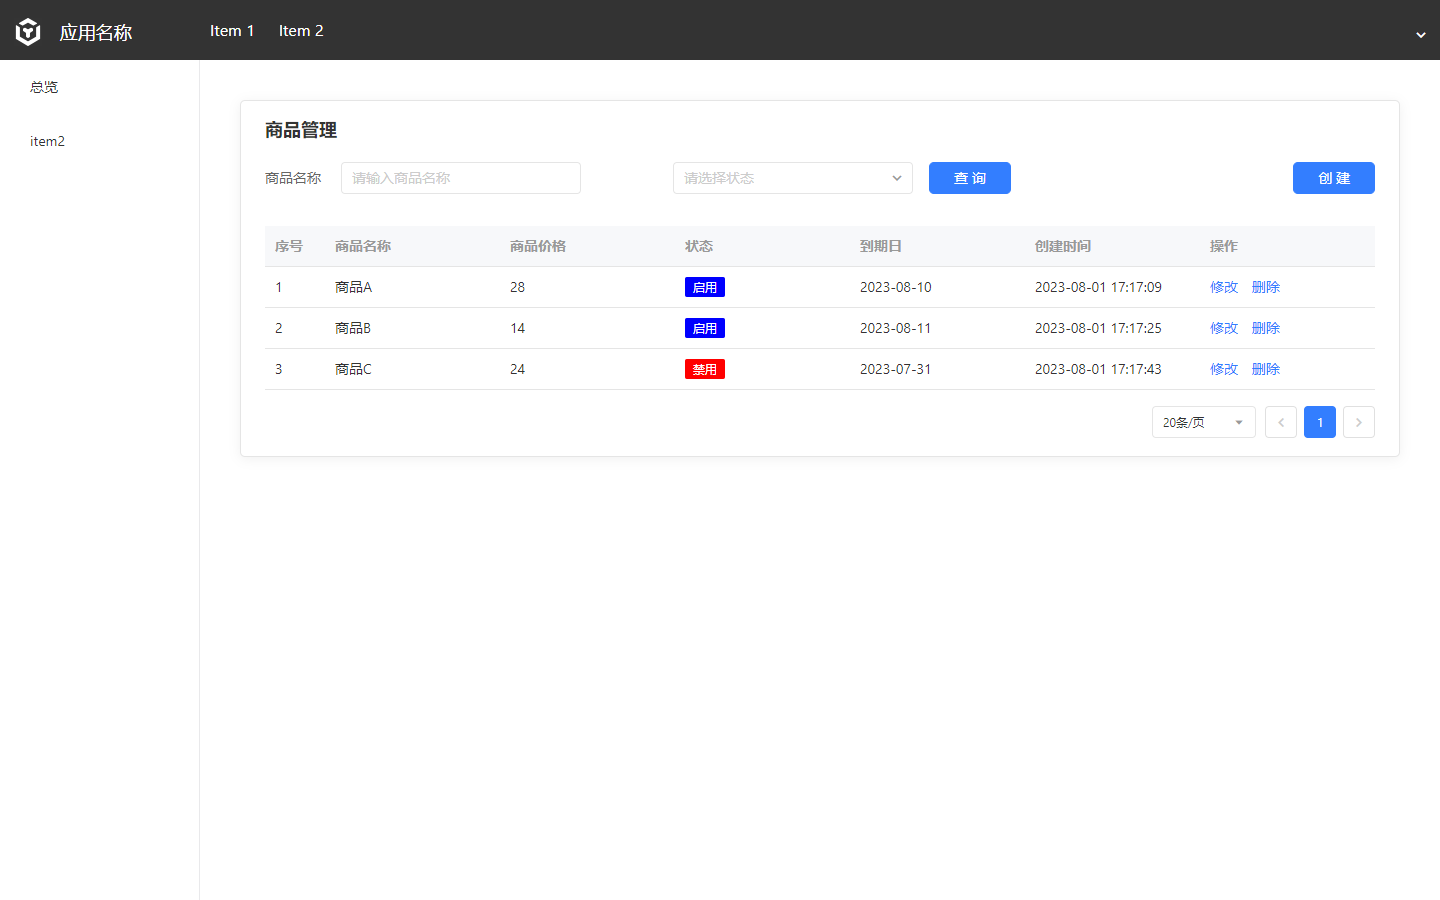
Task: Click the blue 启用 tag on 商品A
Action: point(704,287)
